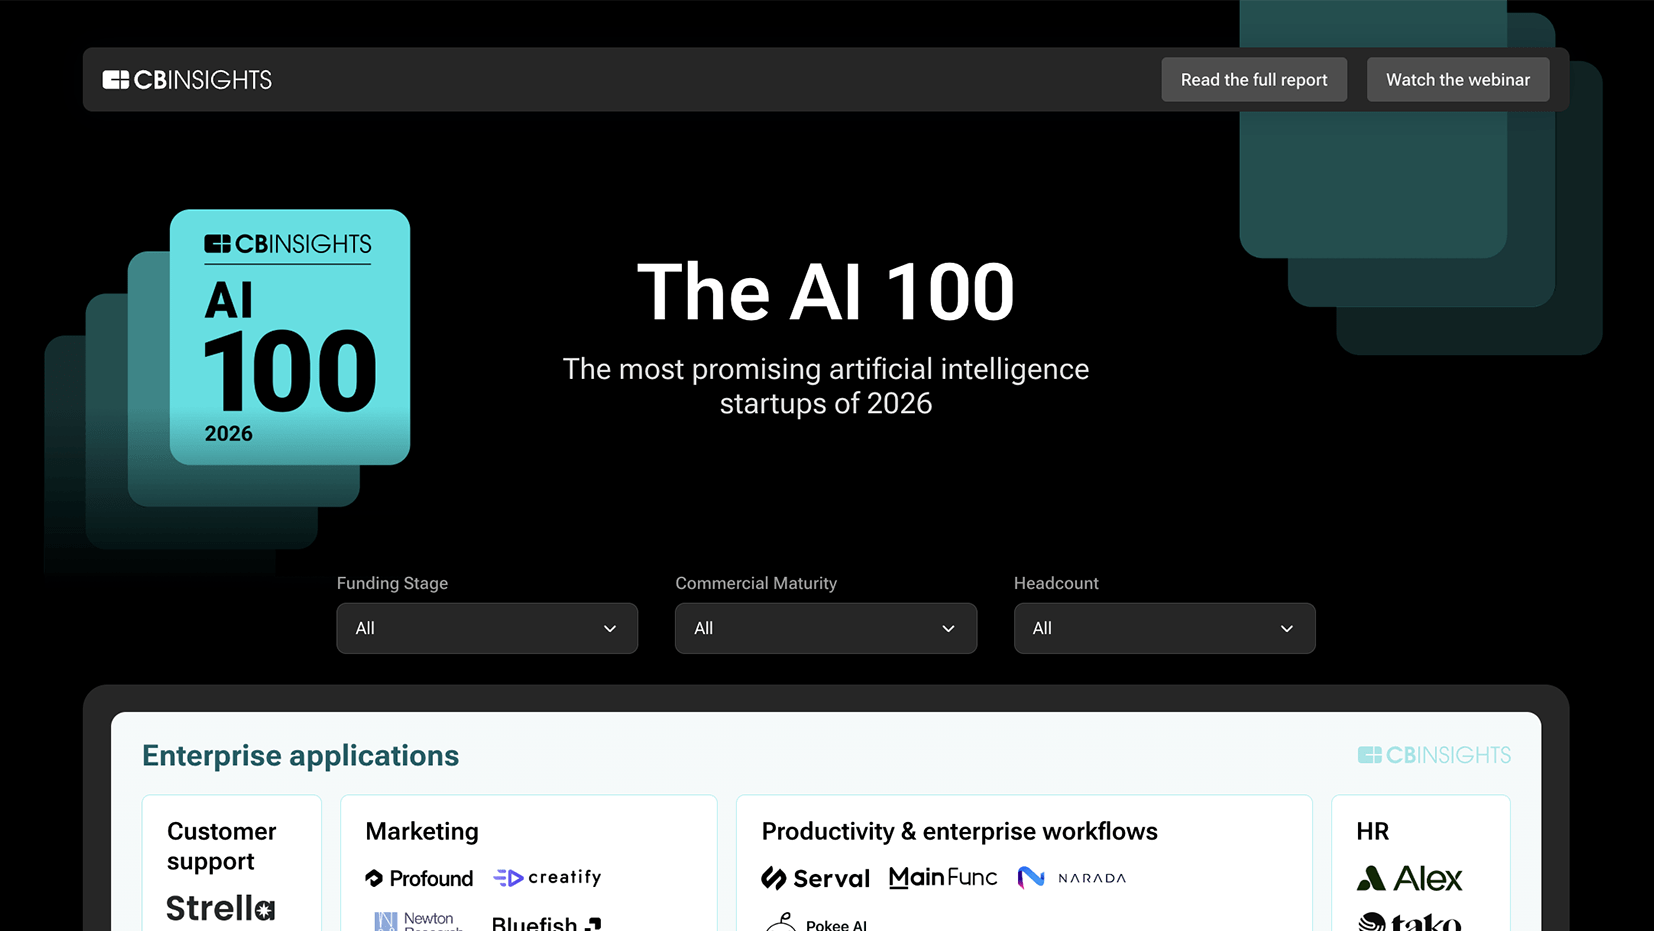1654x931 pixels.
Task: Click the AI 100 2026 badge image
Action: [x=290, y=337]
